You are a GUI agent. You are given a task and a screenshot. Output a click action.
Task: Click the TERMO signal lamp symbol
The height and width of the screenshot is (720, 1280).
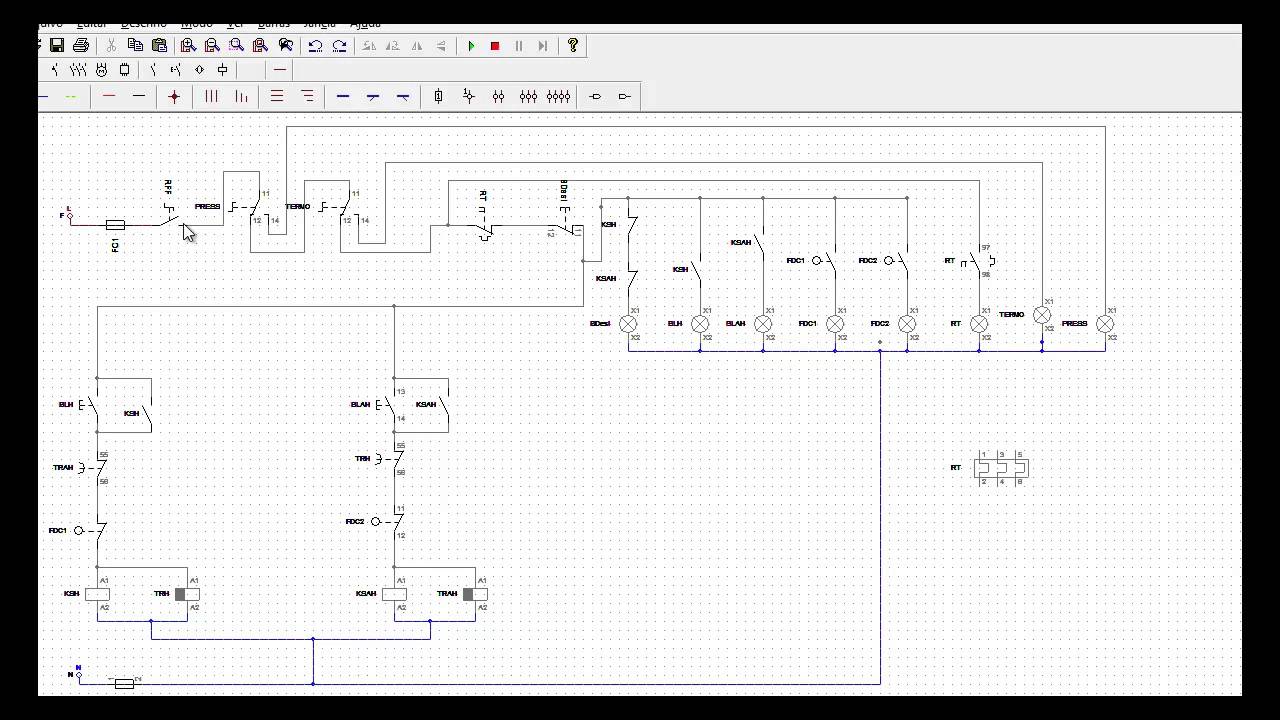1042,315
